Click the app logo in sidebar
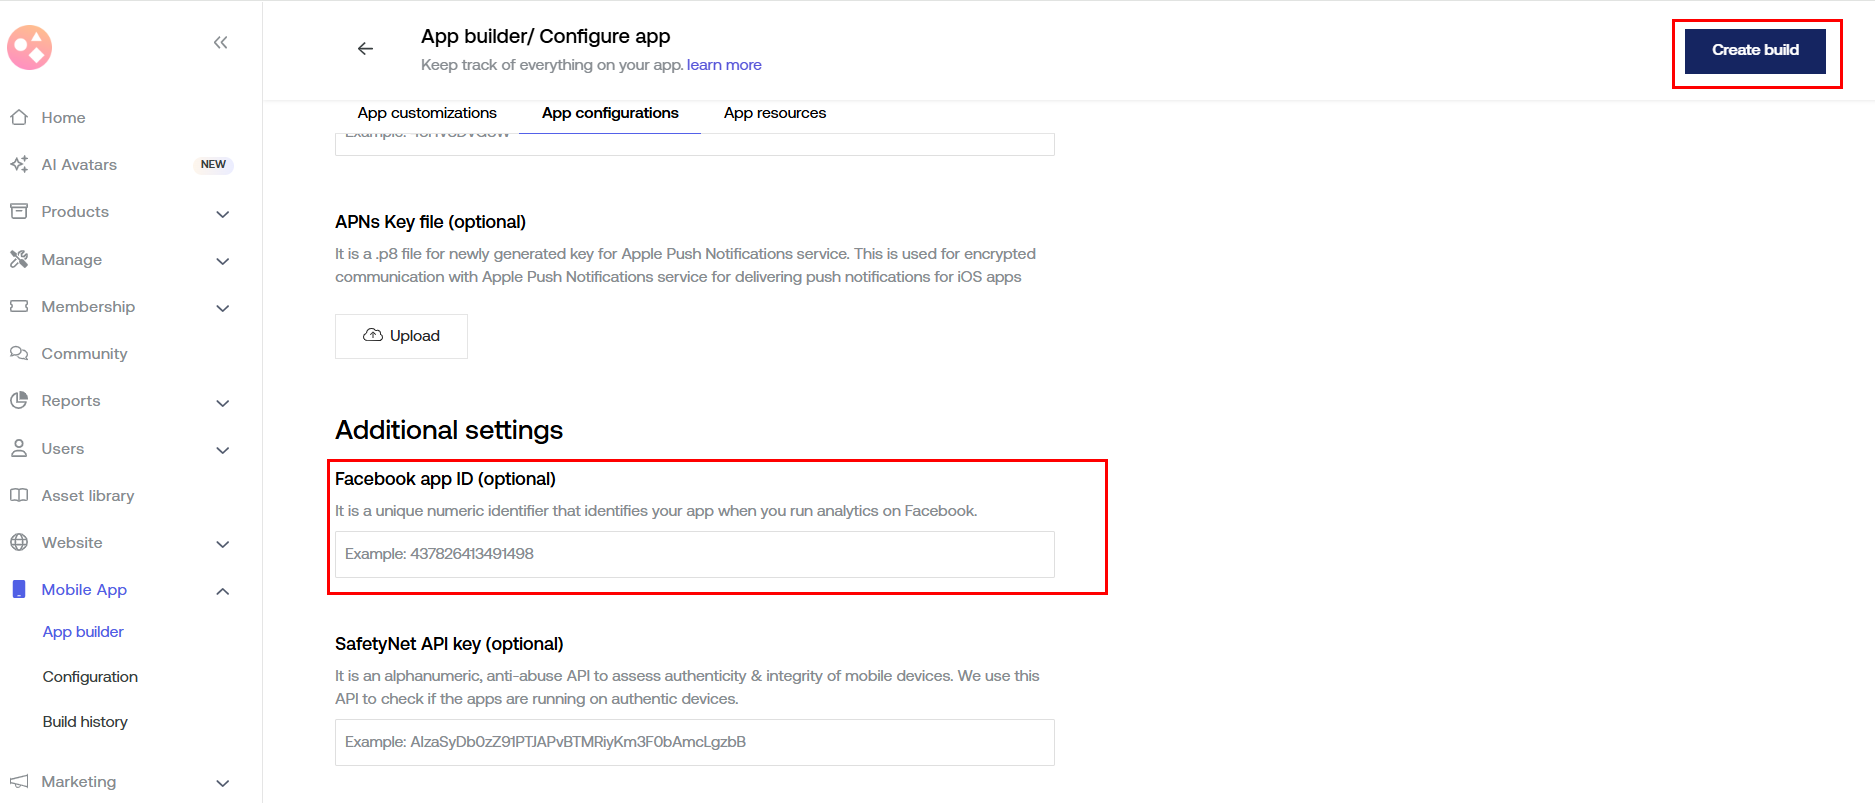Image resolution: width=1875 pixels, height=803 pixels. [30, 47]
